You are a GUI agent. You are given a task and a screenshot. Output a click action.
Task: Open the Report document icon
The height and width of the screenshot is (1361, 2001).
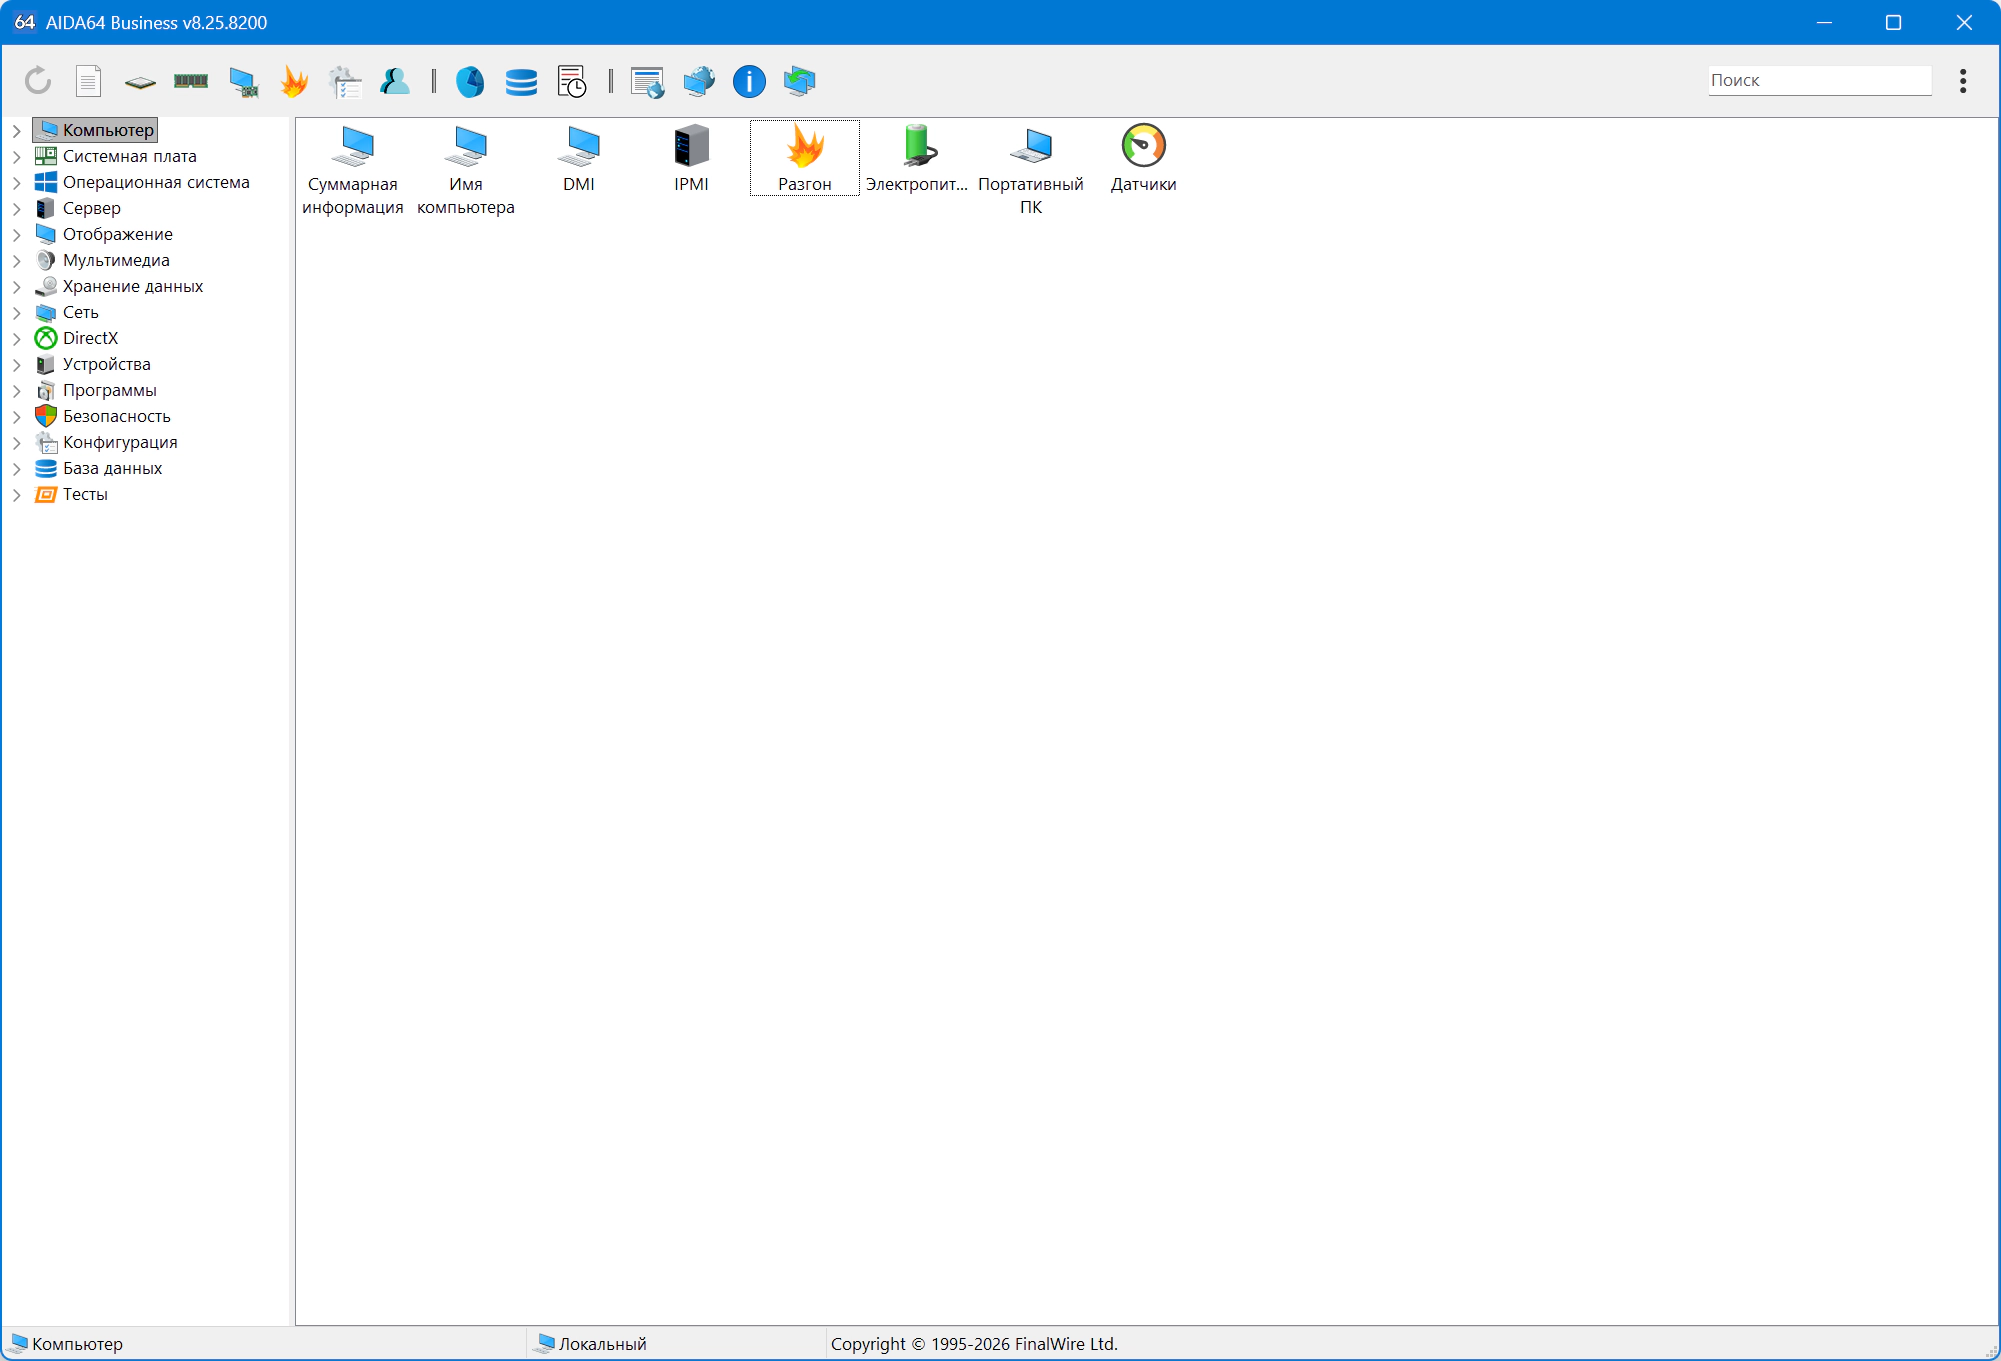tap(89, 81)
